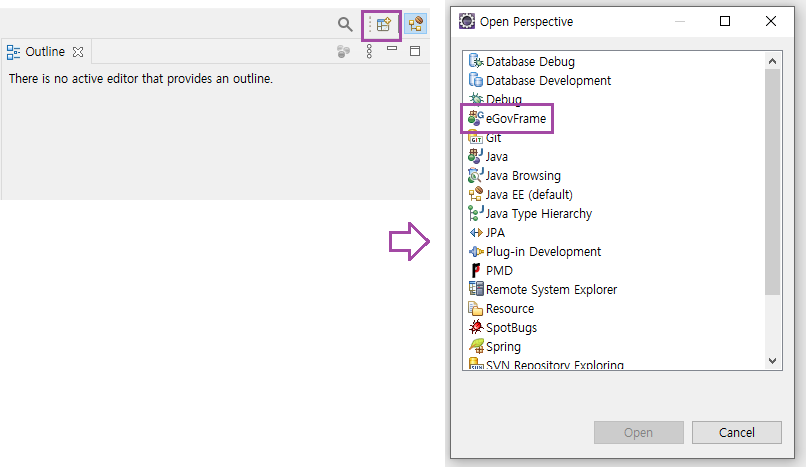Maximize the Open Perspective dialog
The height and width of the screenshot is (468, 806).
click(725, 21)
